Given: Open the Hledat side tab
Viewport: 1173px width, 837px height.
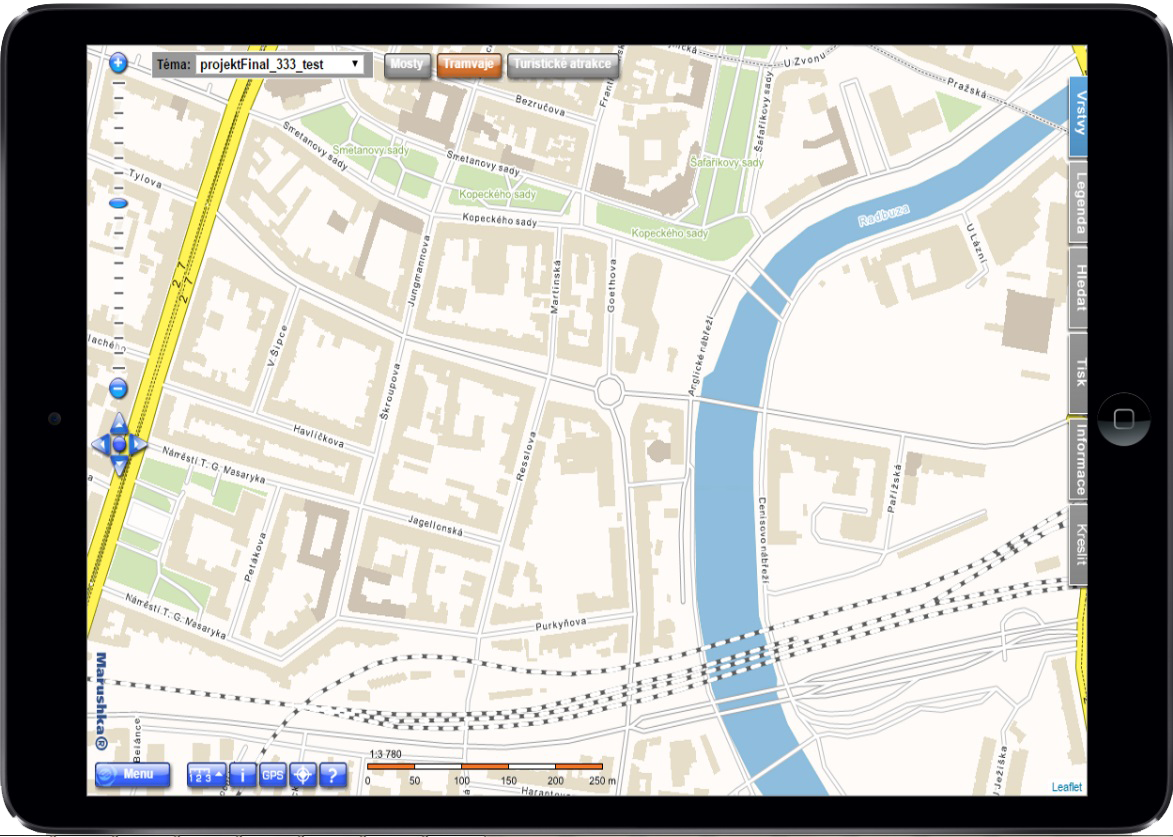Looking at the screenshot, I should [1078, 287].
